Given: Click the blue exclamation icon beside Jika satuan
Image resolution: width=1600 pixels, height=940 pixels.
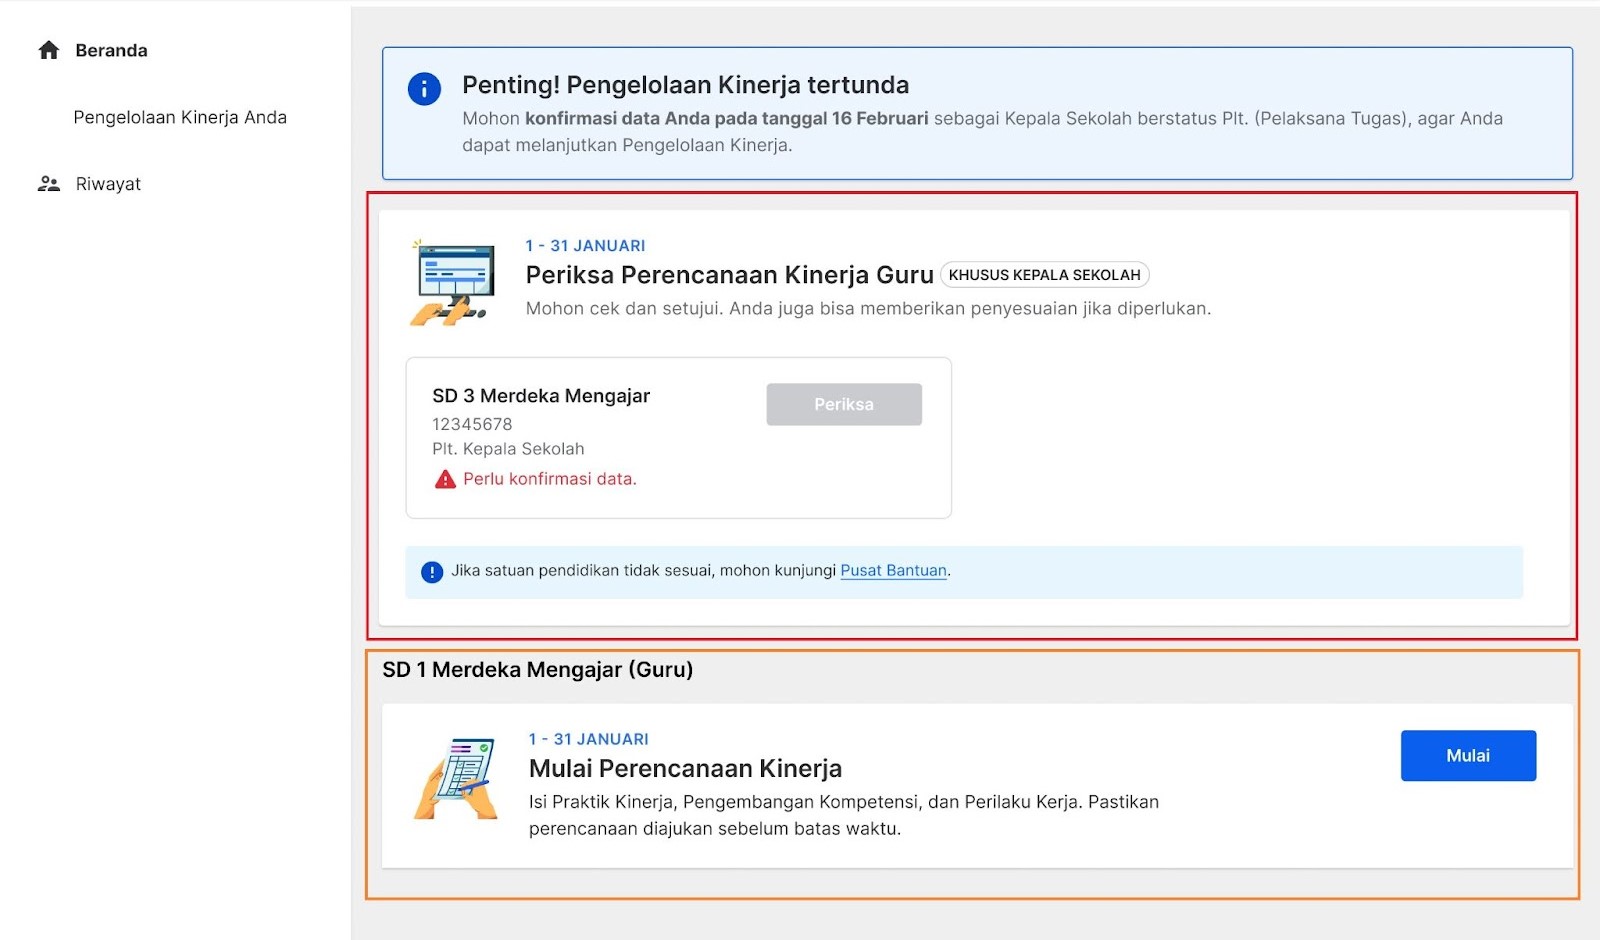Looking at the screenshot, I should (432, 572).
